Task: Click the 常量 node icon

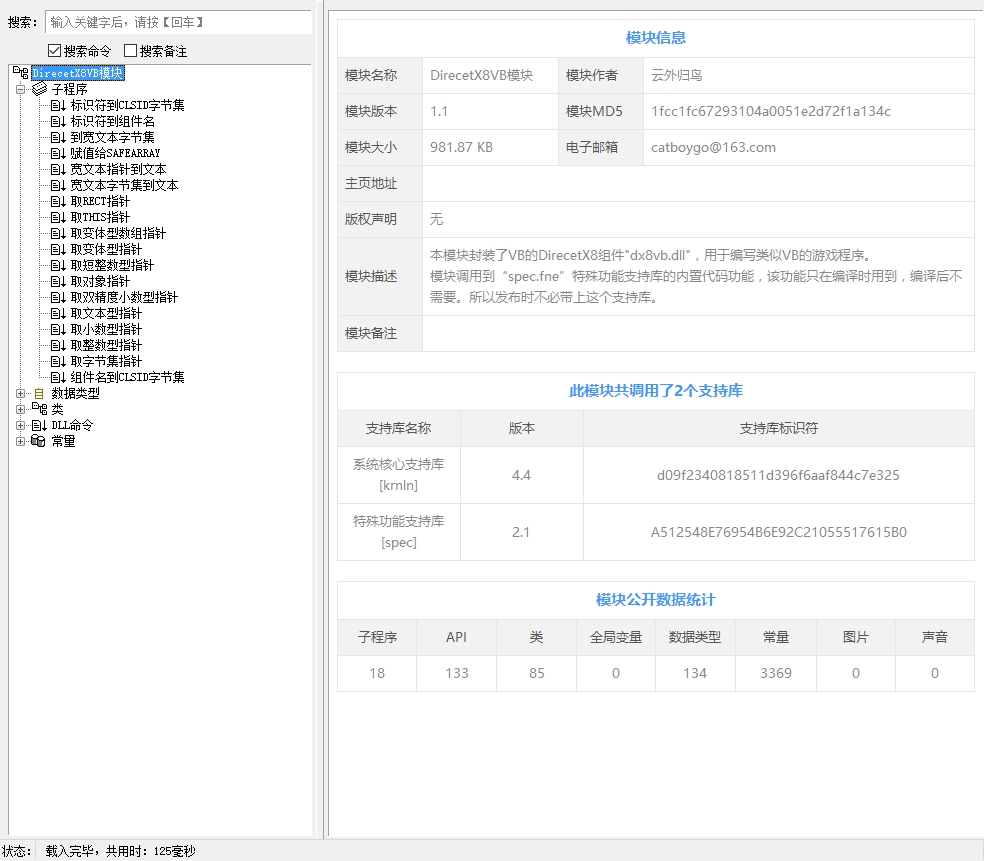Action: click(x=39, y=441)
